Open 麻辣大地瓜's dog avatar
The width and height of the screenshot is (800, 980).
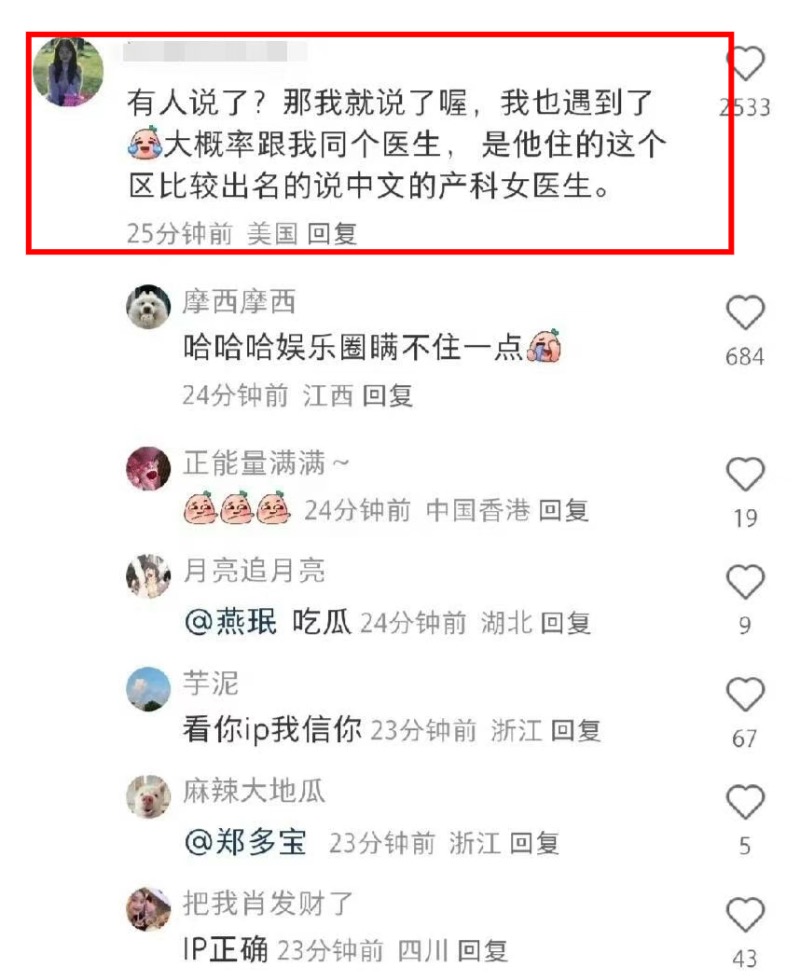click(x=148, y=796)
